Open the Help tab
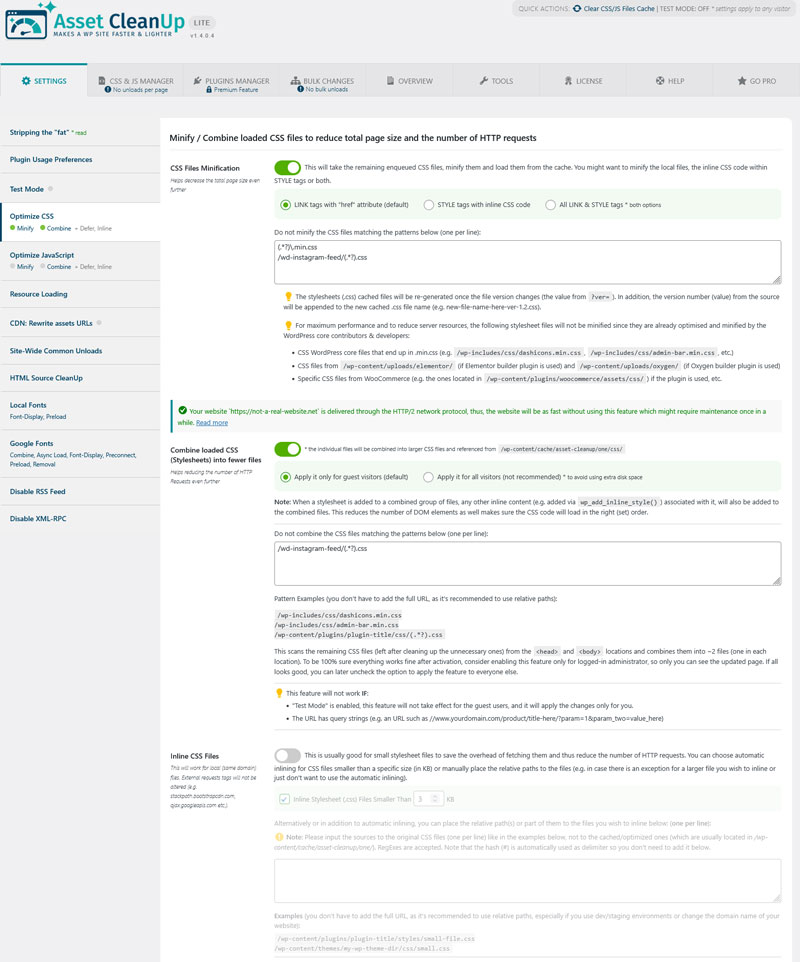Viewport: 800px width, 962px height. 670,80
